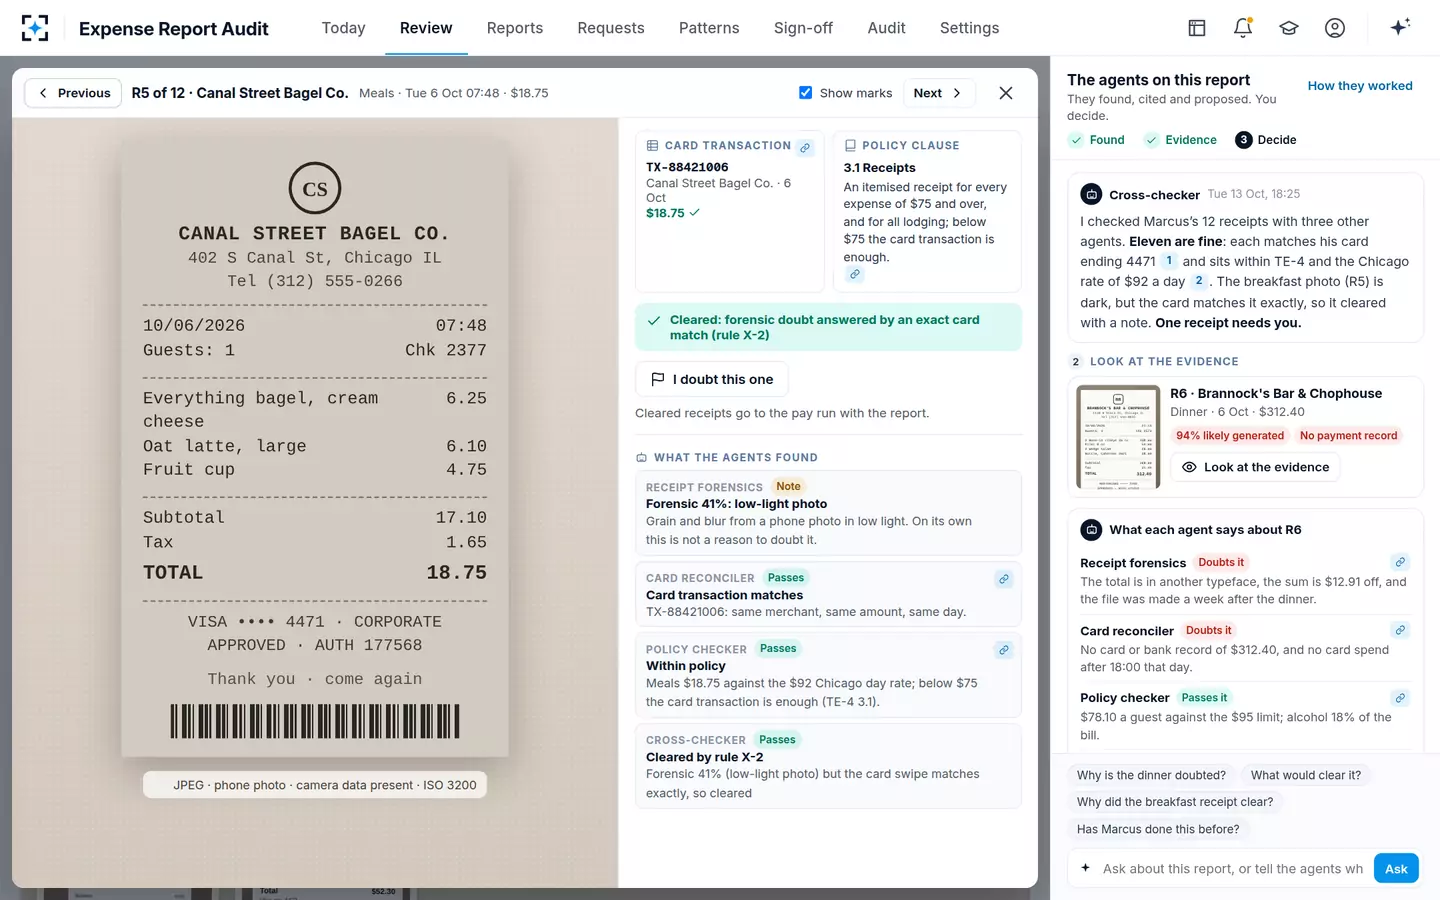Go to the Previous receipt
Viewport: 1440px width, 900px height.
click(x=73, y=93)
